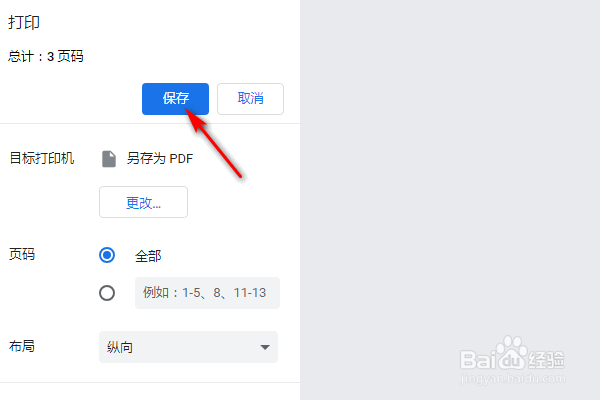
Task: Click the 打印 dialog heading
Action: [24, 22]
